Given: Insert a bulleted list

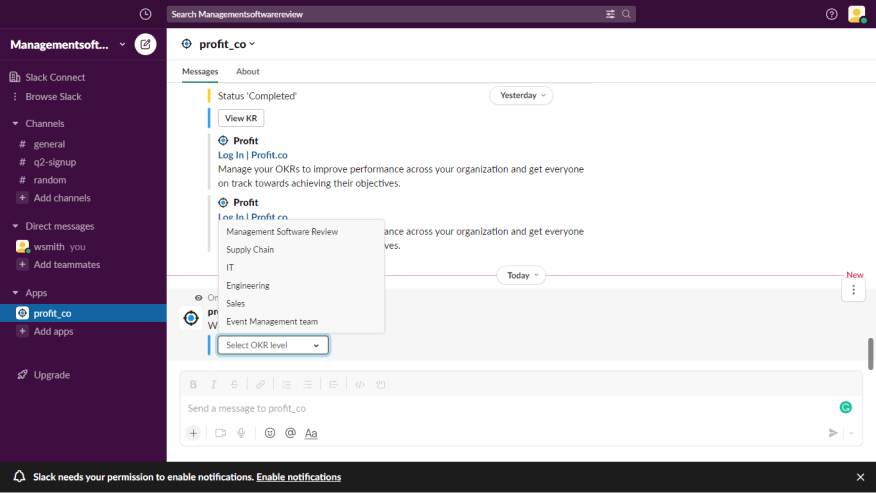Looking at the screenshot, I should click(x=307, y=385).
